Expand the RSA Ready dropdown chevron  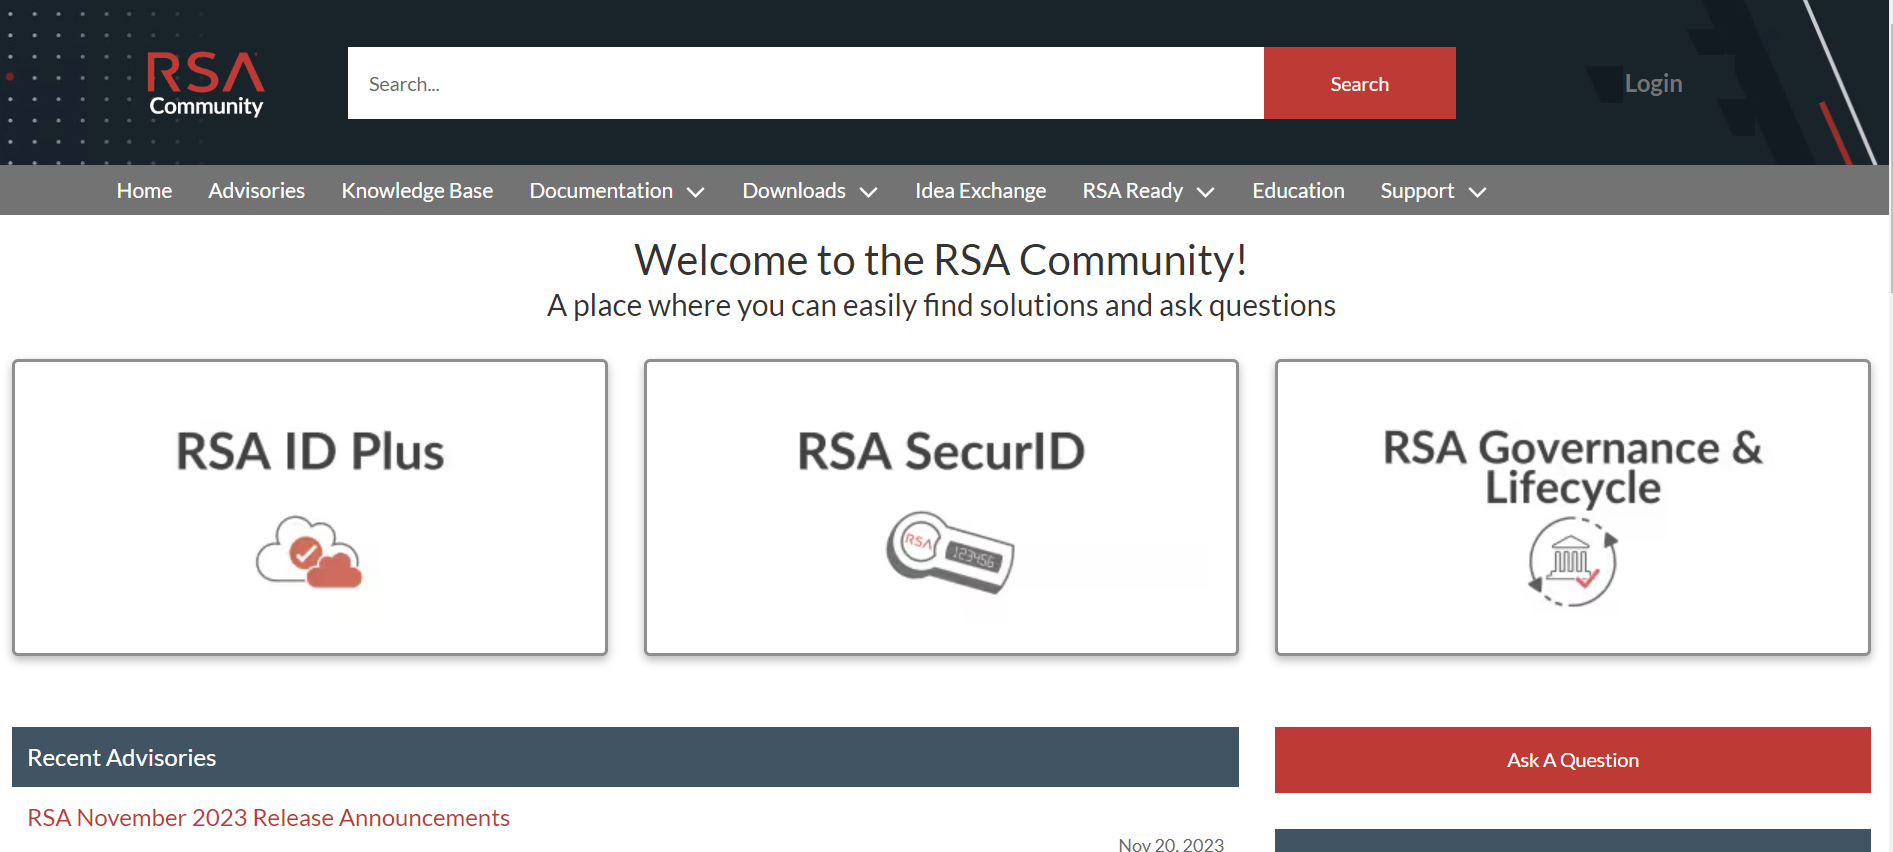coord(1206,192)
